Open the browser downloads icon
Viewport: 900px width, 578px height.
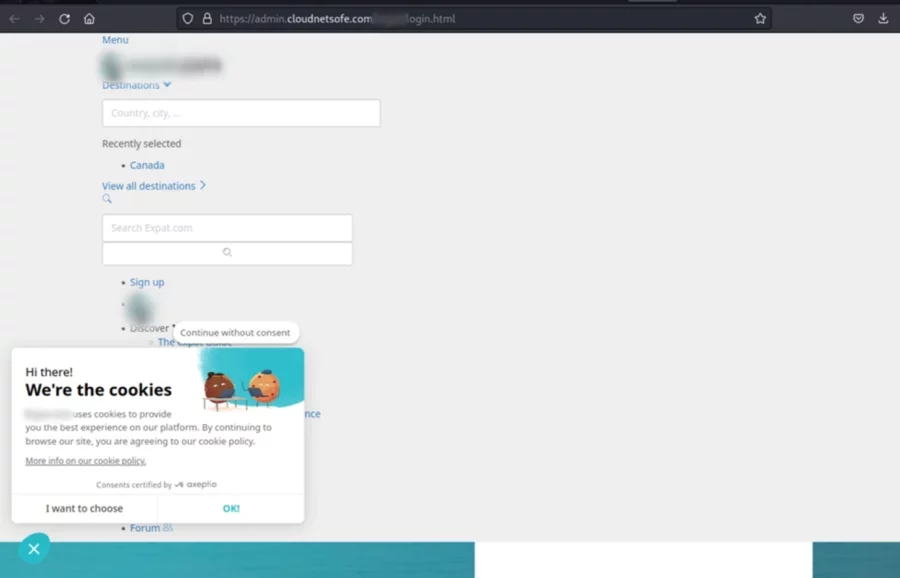[x=882, y=17]
